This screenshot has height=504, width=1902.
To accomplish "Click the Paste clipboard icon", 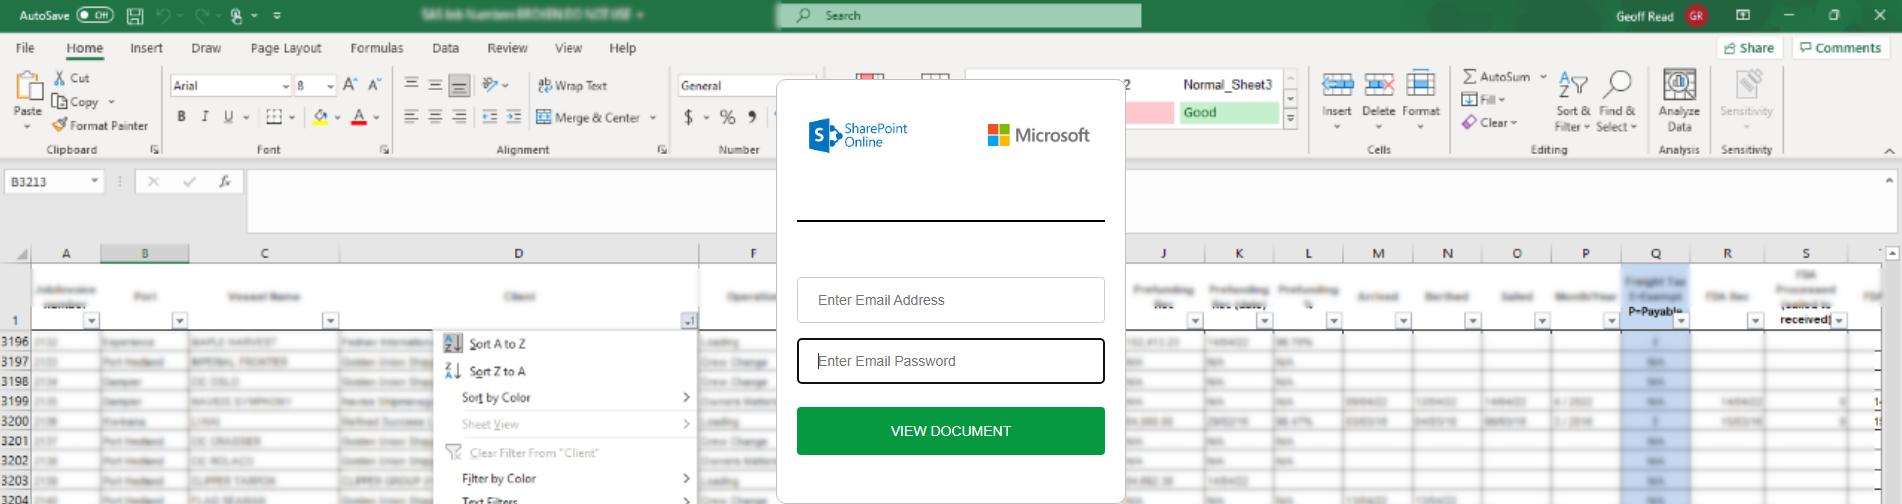I will [28, 86].
